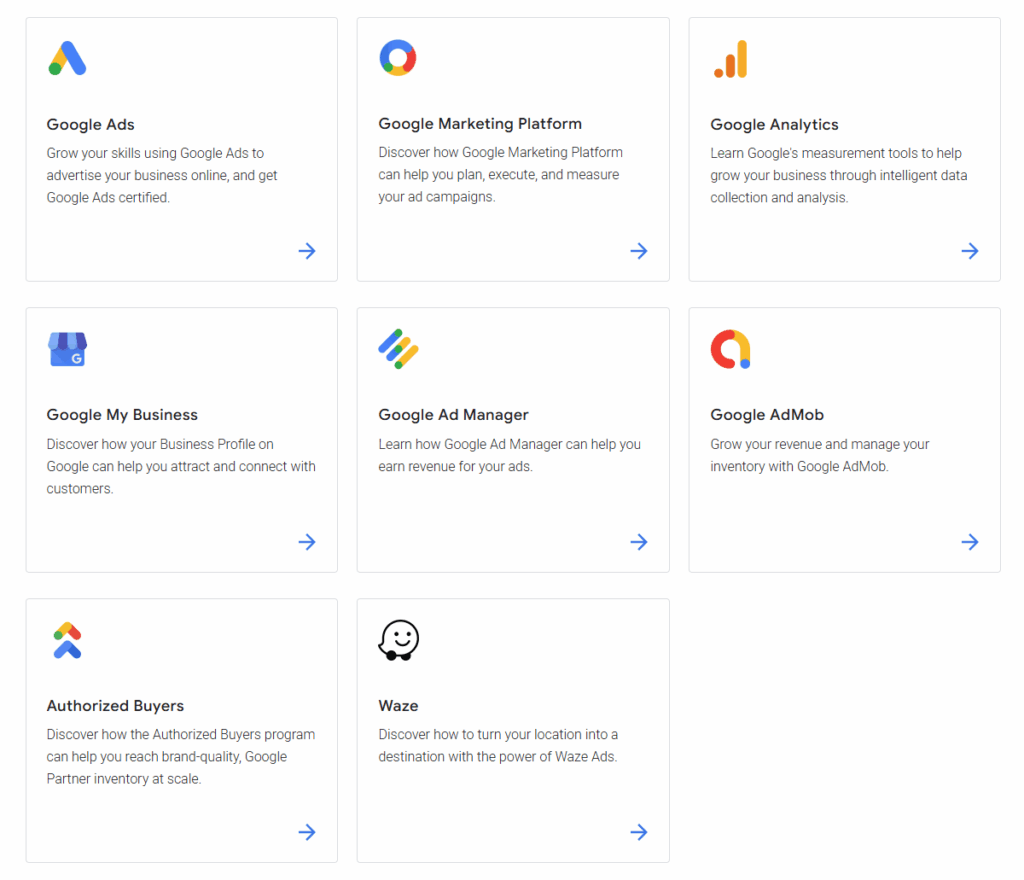The height and width of the screenshot is (880, 1024).
Task: Click the Google Ads logo icon
Action: 67,59
